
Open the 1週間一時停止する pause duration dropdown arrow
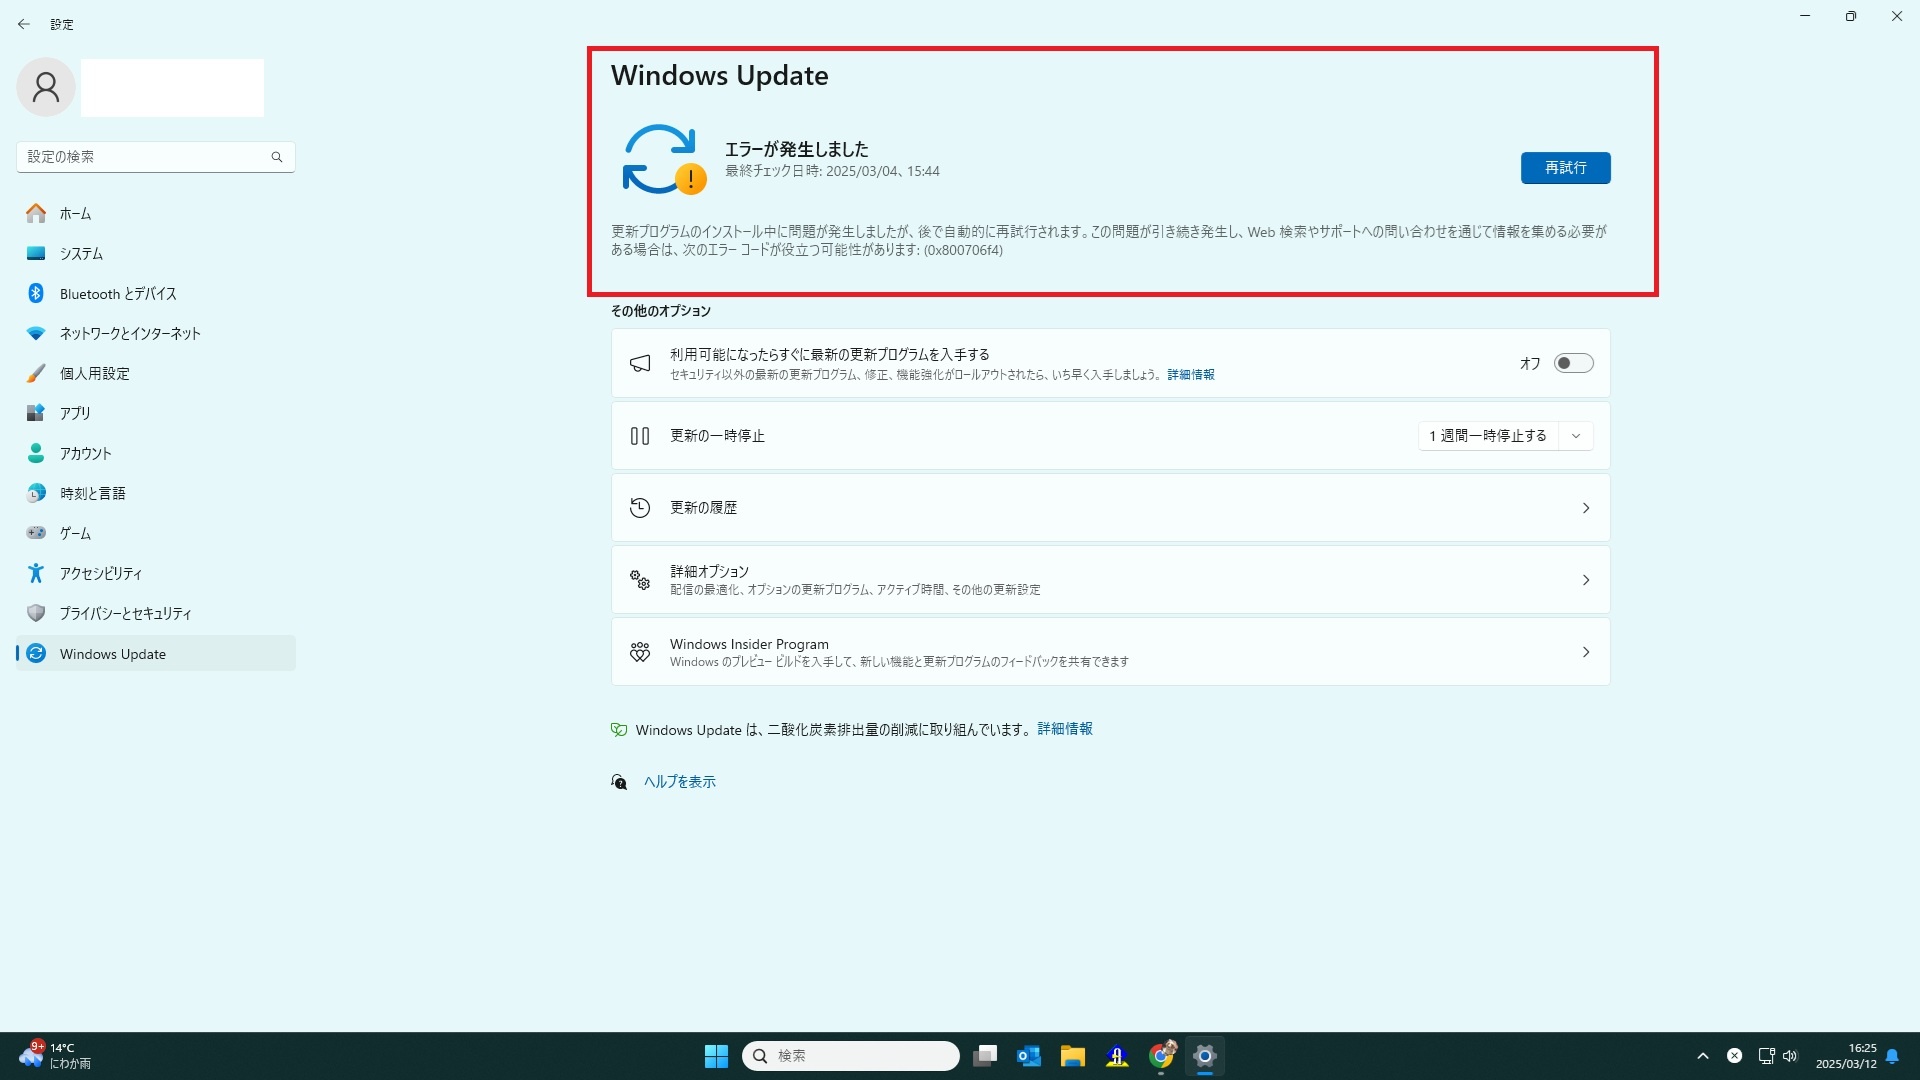[x=1576, y=436]
